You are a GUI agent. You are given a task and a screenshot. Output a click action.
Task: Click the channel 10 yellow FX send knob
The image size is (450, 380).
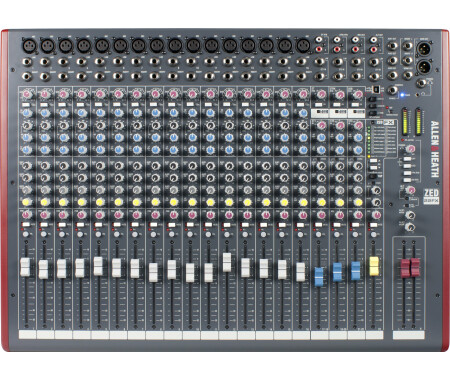(191, 202)
